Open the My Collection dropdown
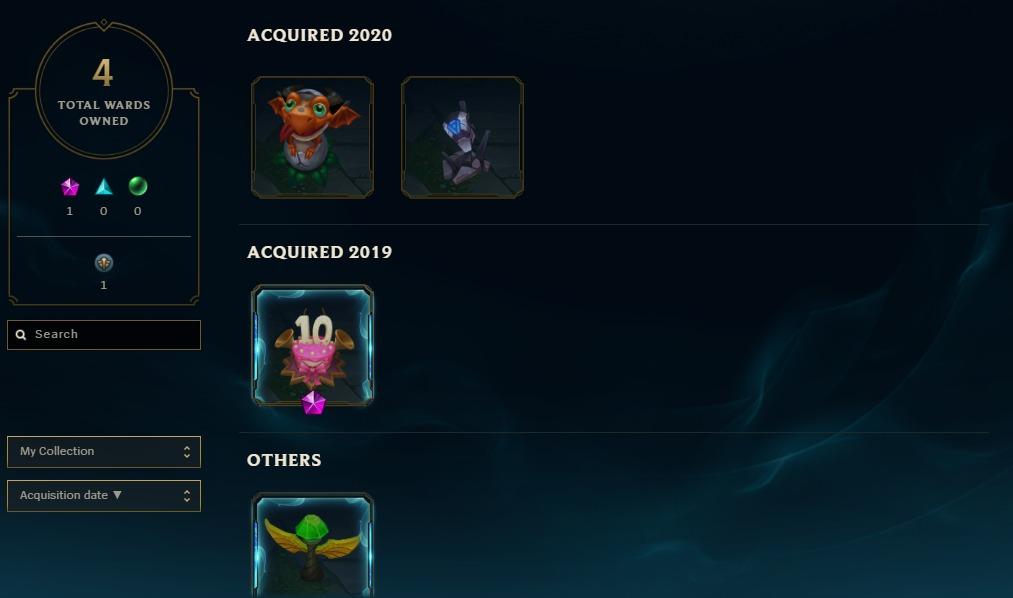1013x598 pixels. coord(104,451)
